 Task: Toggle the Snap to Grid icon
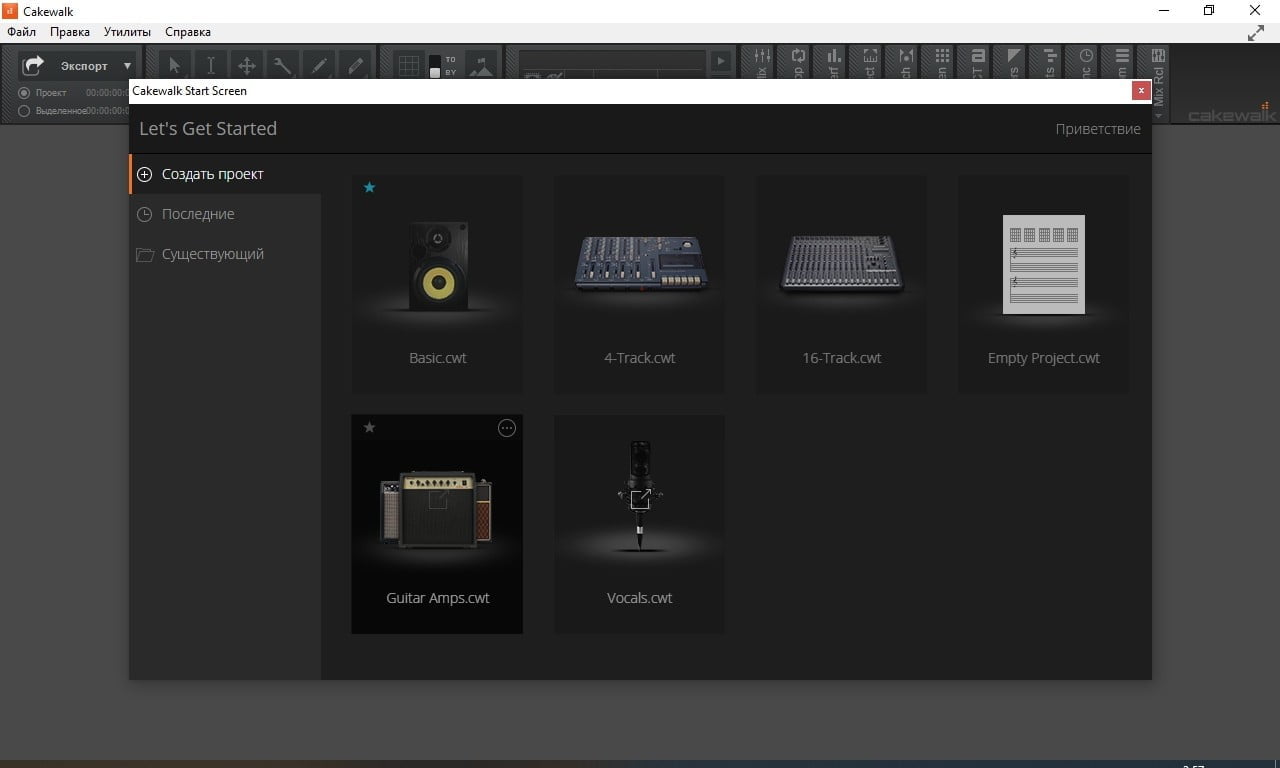click(409, 66)
